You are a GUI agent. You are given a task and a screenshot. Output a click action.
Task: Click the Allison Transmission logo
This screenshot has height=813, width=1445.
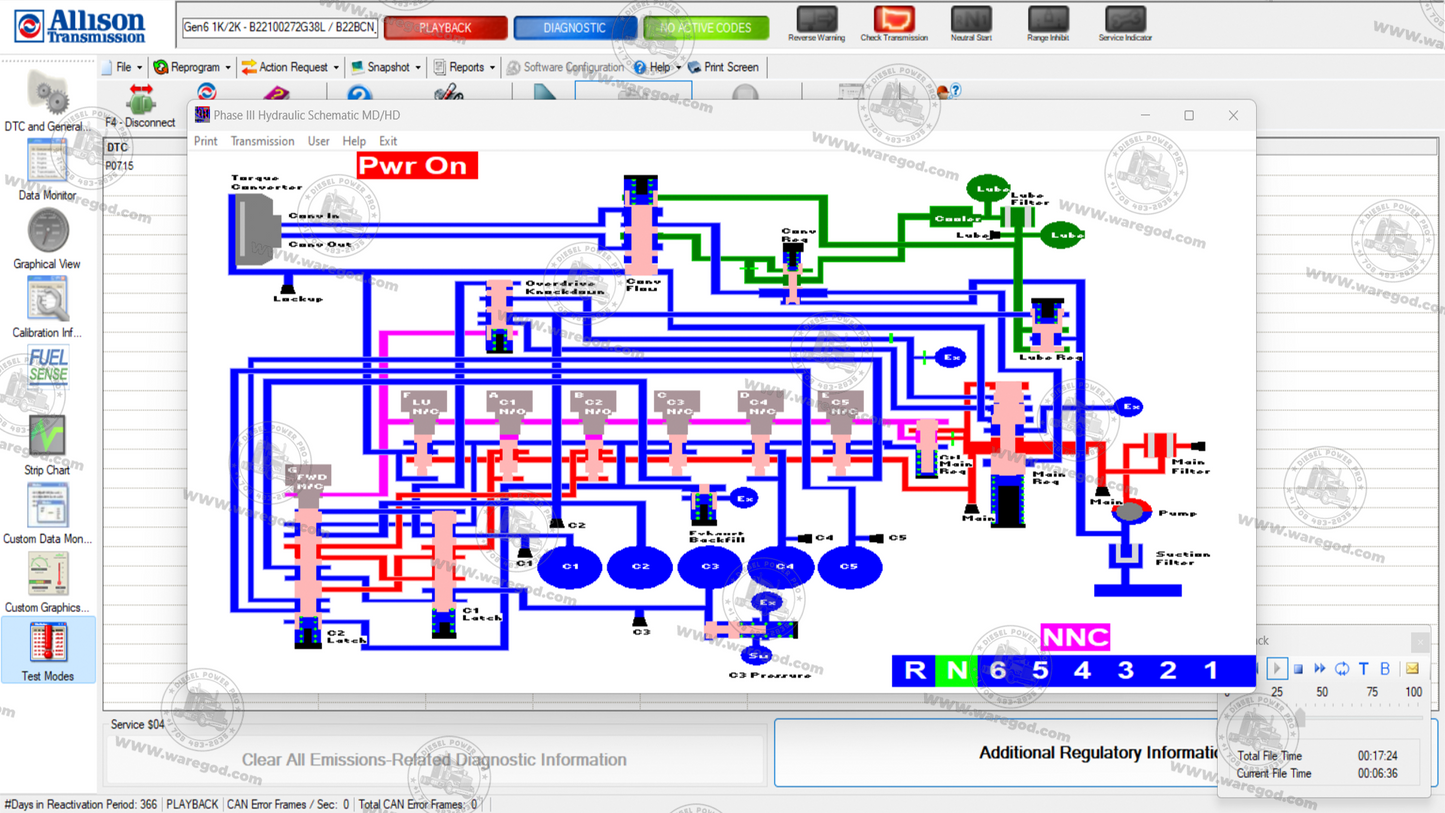79,26
